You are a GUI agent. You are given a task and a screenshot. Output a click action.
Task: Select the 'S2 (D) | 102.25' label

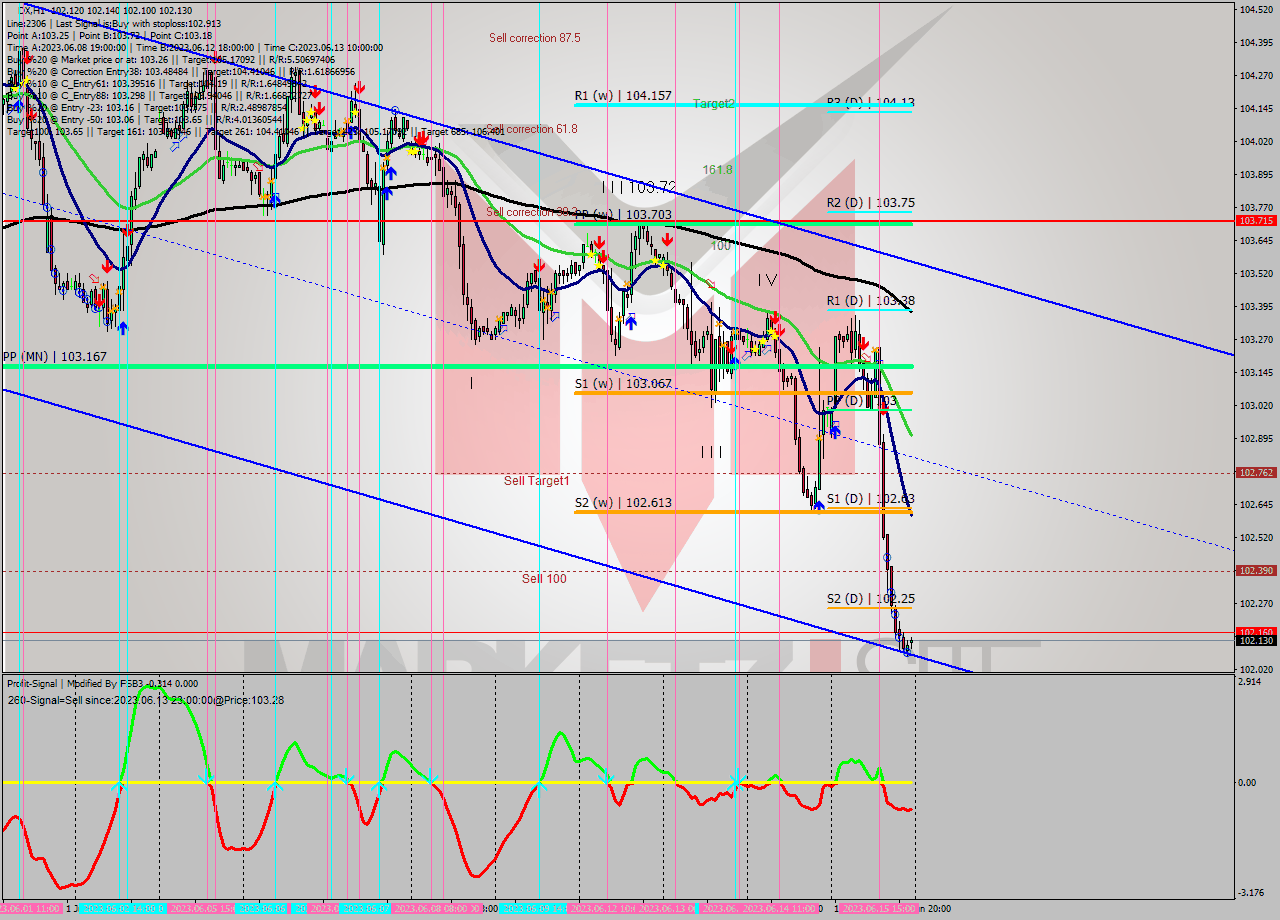[x=871, y=598]
